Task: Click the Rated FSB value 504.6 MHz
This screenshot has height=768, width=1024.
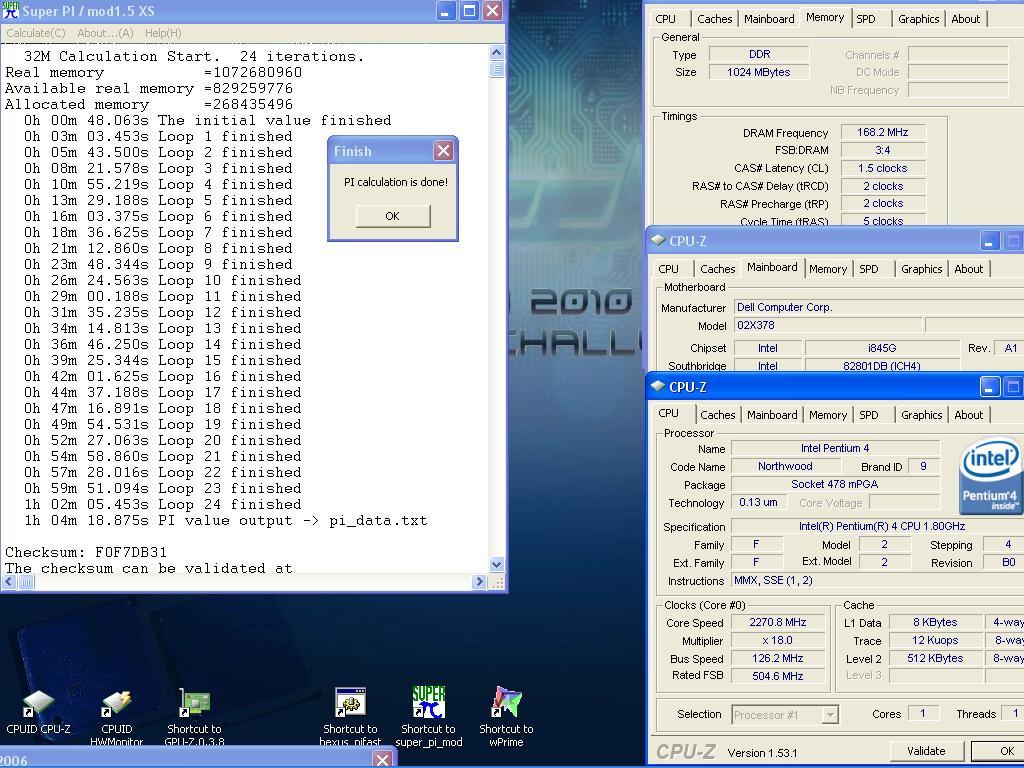Action: (777, 676)
